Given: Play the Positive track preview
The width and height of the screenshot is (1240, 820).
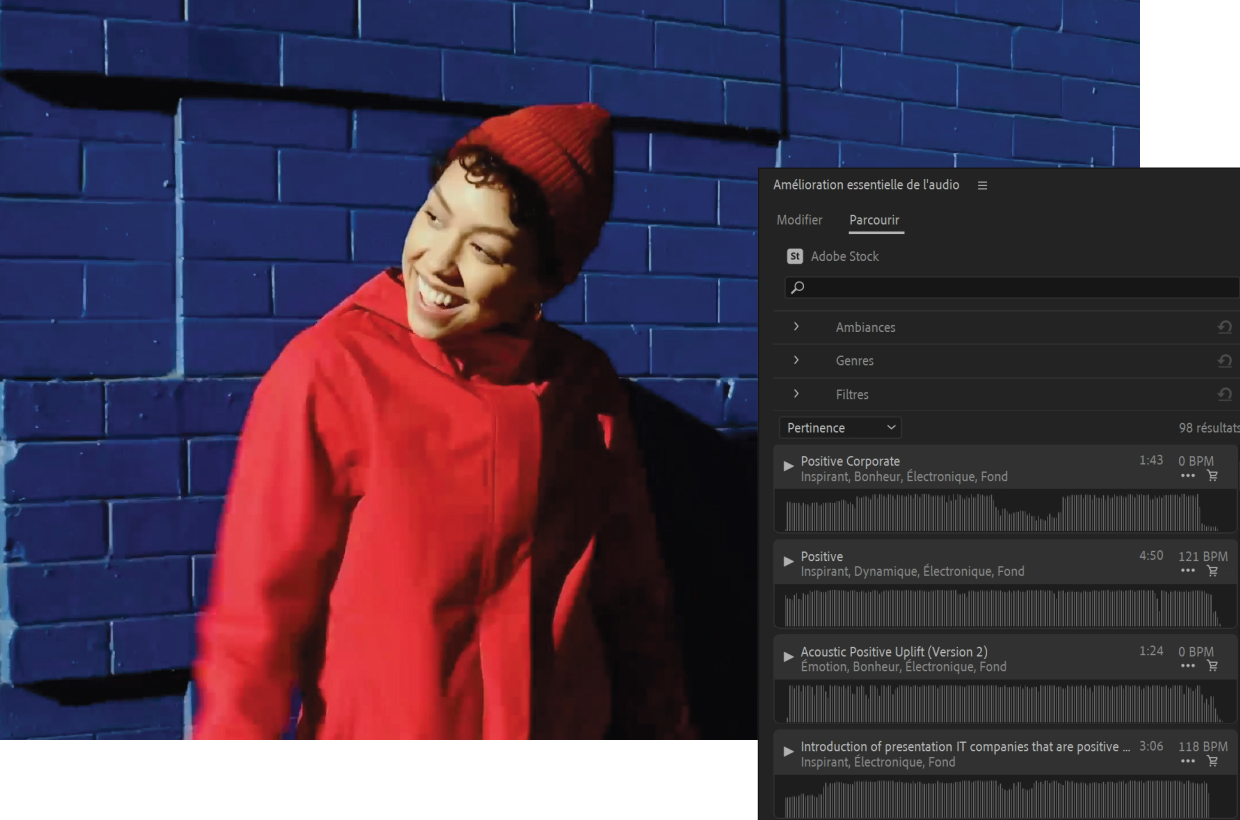Looking at the screenshot, I should 788,561.
